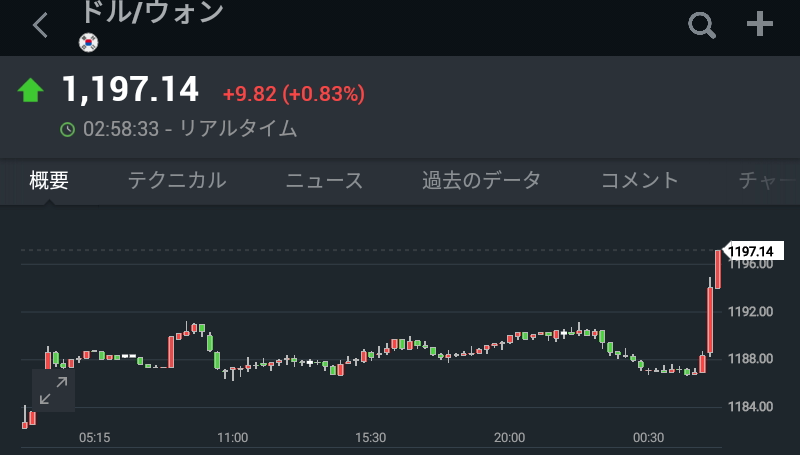This screenshot has width=800, height=455.
Task: Select the 概要 tab
Action: [x=49, y=181]
